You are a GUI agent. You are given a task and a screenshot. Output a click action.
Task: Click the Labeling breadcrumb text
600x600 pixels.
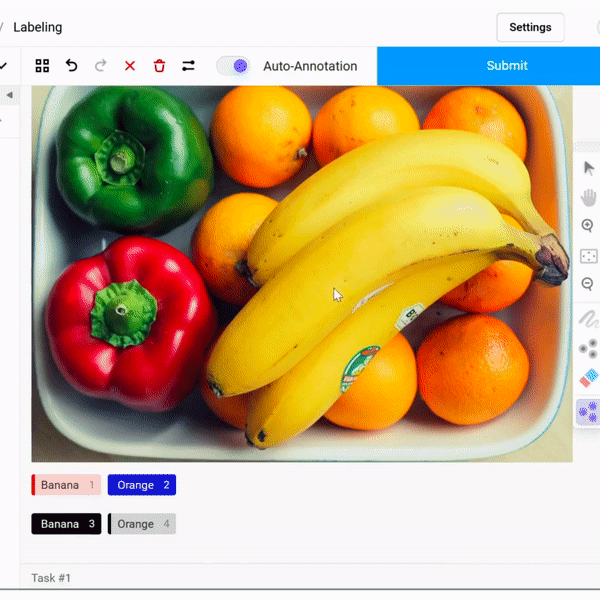pyautogui.click(x=38, y=27)
